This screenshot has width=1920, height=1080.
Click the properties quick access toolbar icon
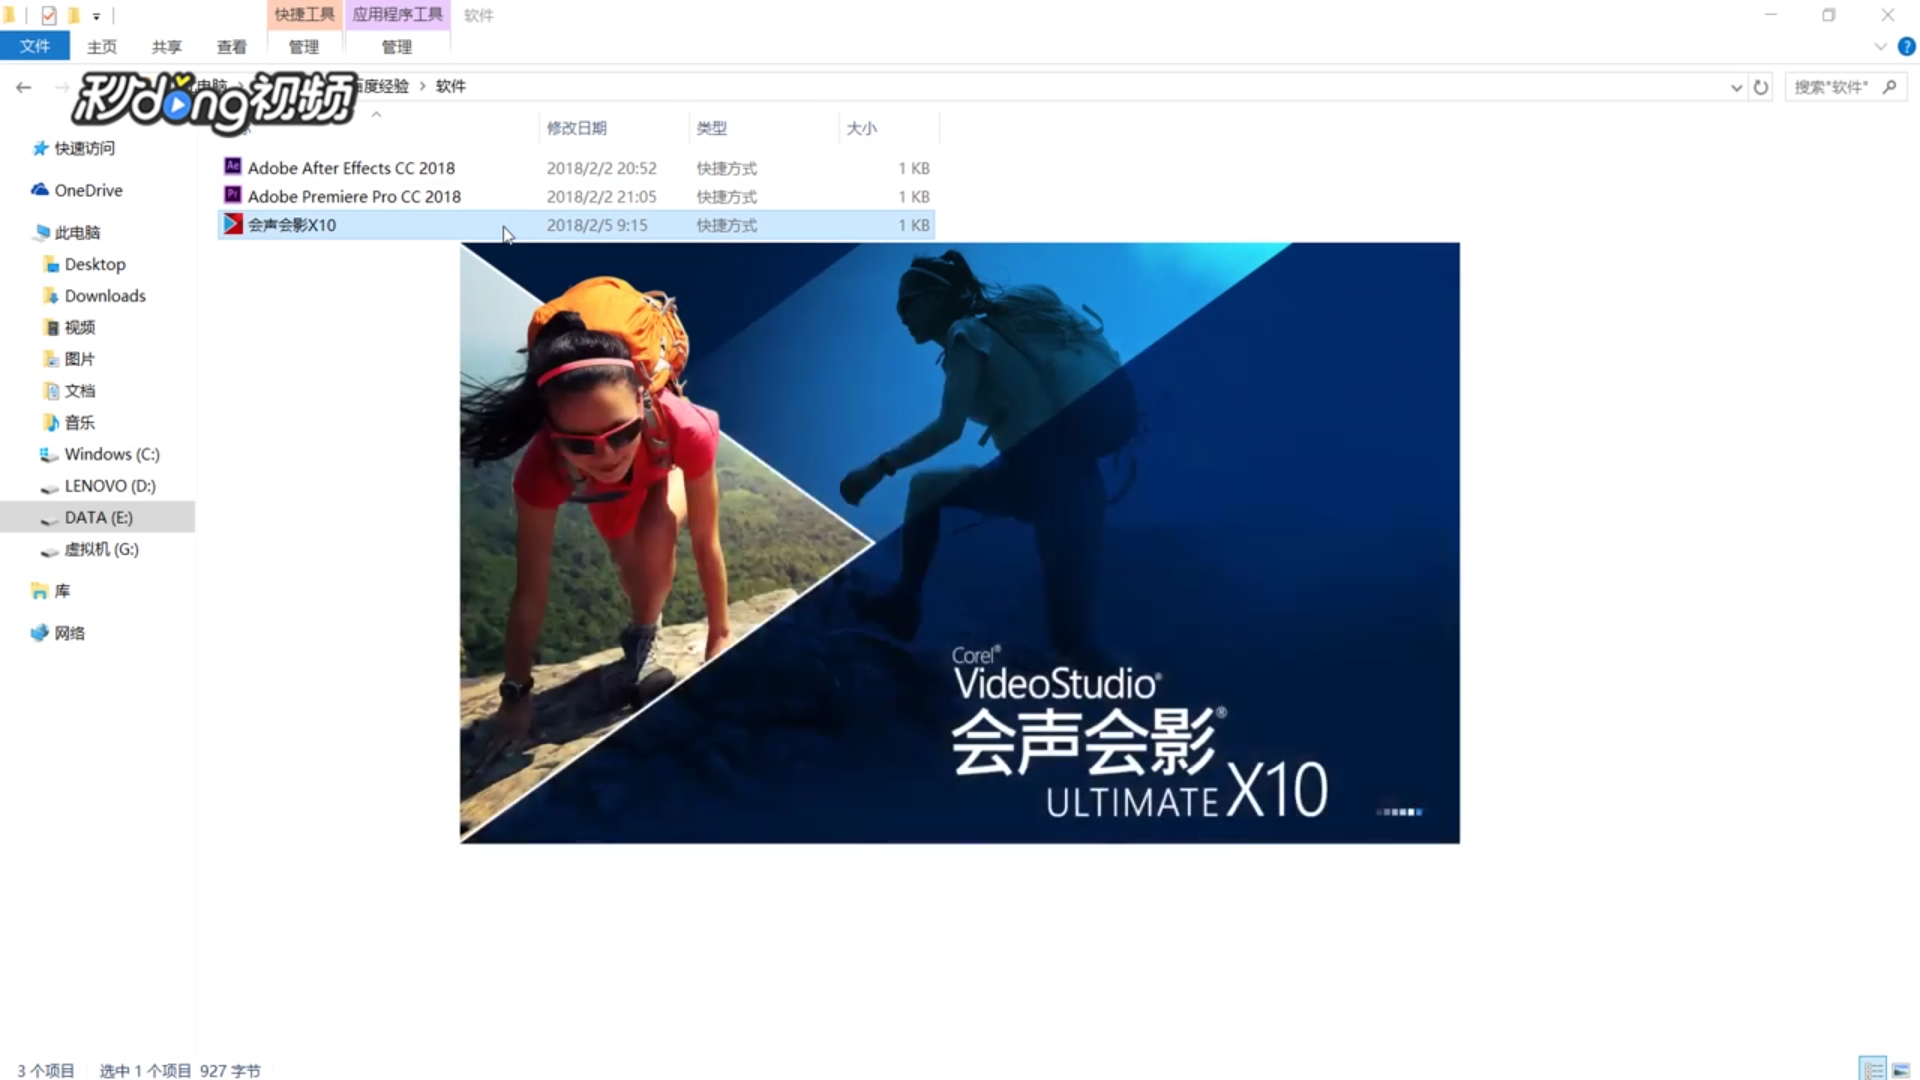tap(48, 15)
